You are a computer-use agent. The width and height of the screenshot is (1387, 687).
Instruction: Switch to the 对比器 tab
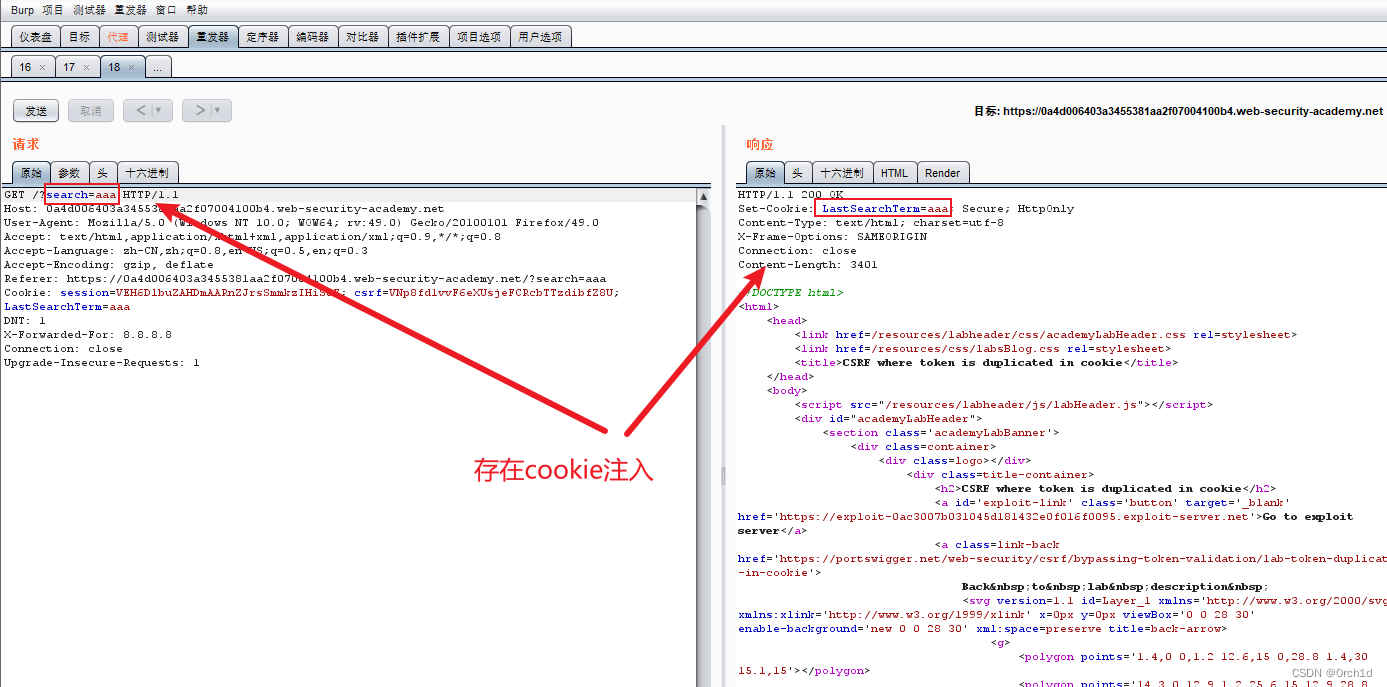[362, 37]
